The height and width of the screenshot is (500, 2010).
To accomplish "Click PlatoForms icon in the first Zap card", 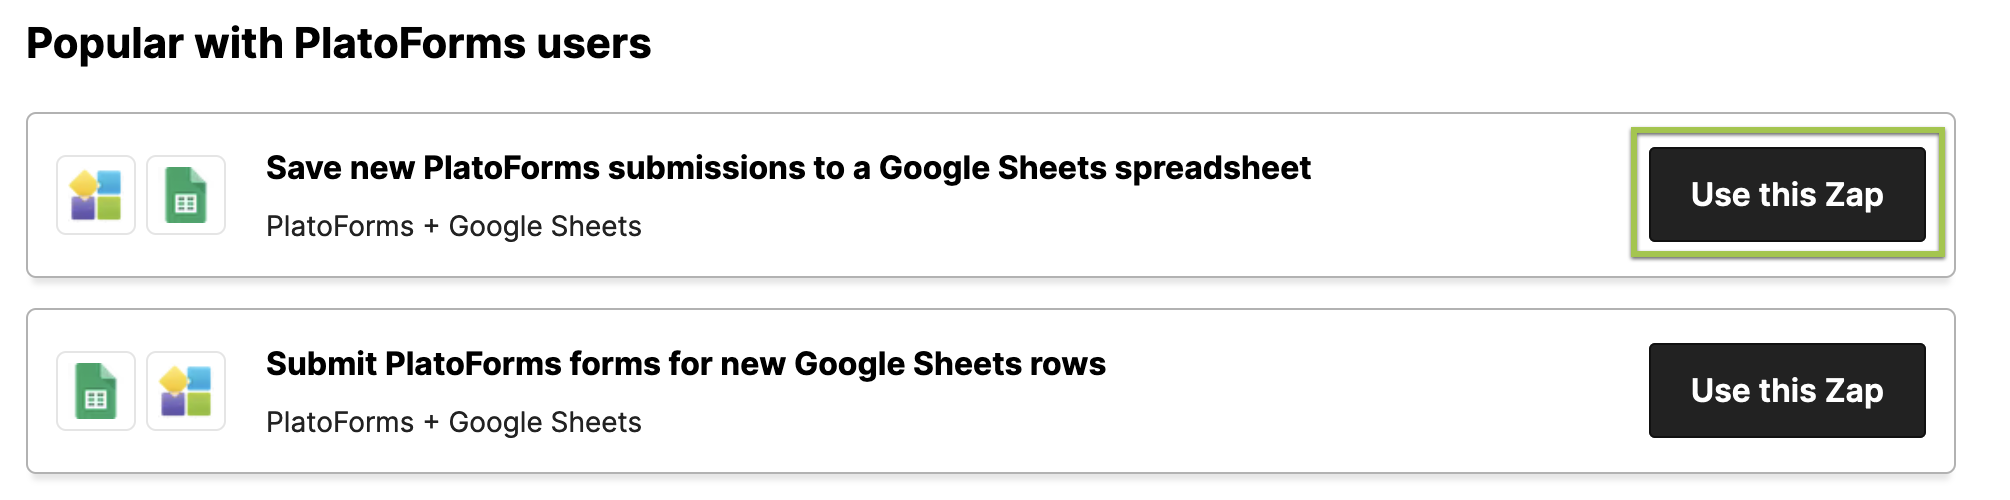I will [96, 195].
